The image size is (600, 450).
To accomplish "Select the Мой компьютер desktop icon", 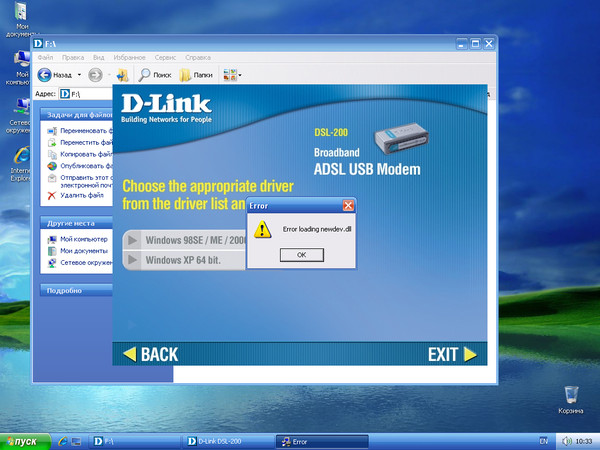I will click(x=21, y=68).
